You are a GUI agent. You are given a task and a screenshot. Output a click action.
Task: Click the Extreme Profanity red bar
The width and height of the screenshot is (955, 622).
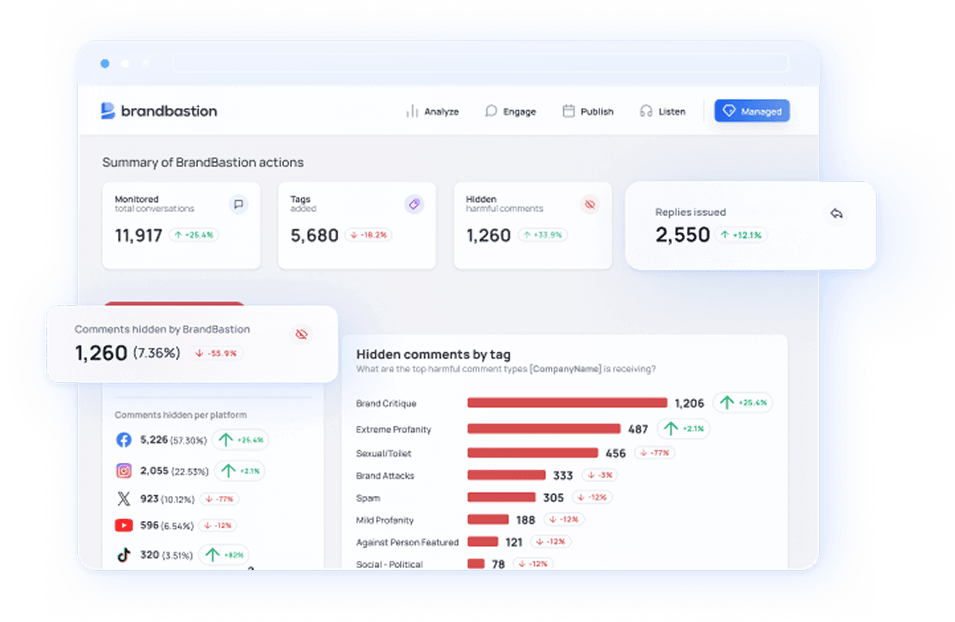(x=544, y=429)
